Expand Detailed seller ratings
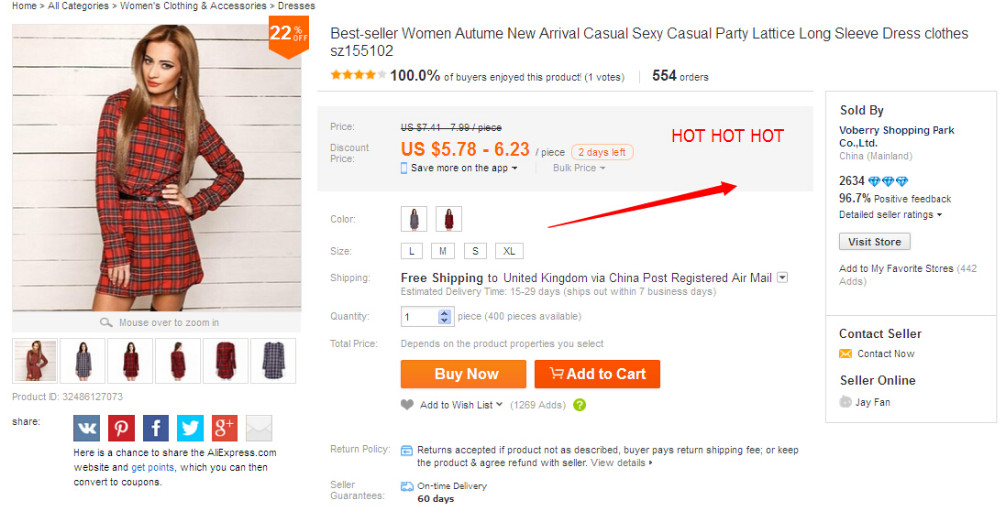The width and height of the screenshot is (1000, 511). coord(890,215)
